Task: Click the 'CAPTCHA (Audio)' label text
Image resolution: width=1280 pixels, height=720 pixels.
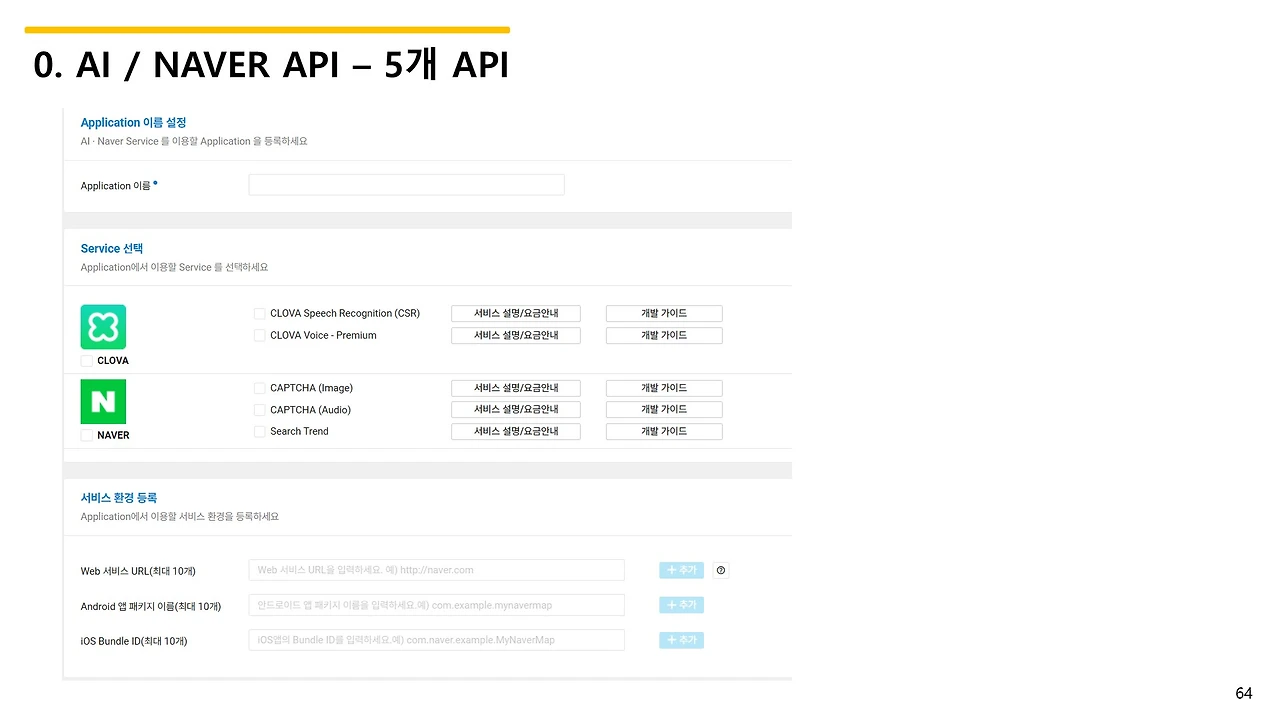Action: click(x=310, y=410)
